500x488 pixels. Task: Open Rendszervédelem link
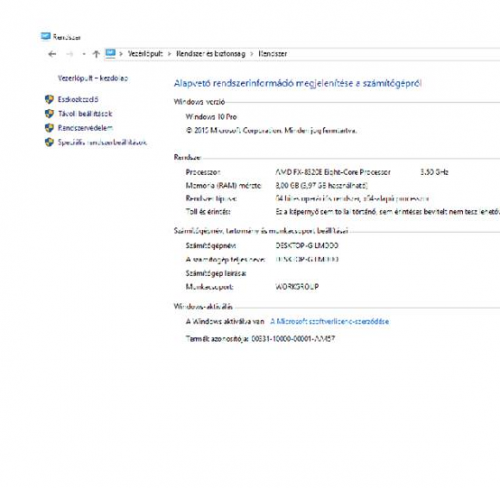click(x=85, y=128)
